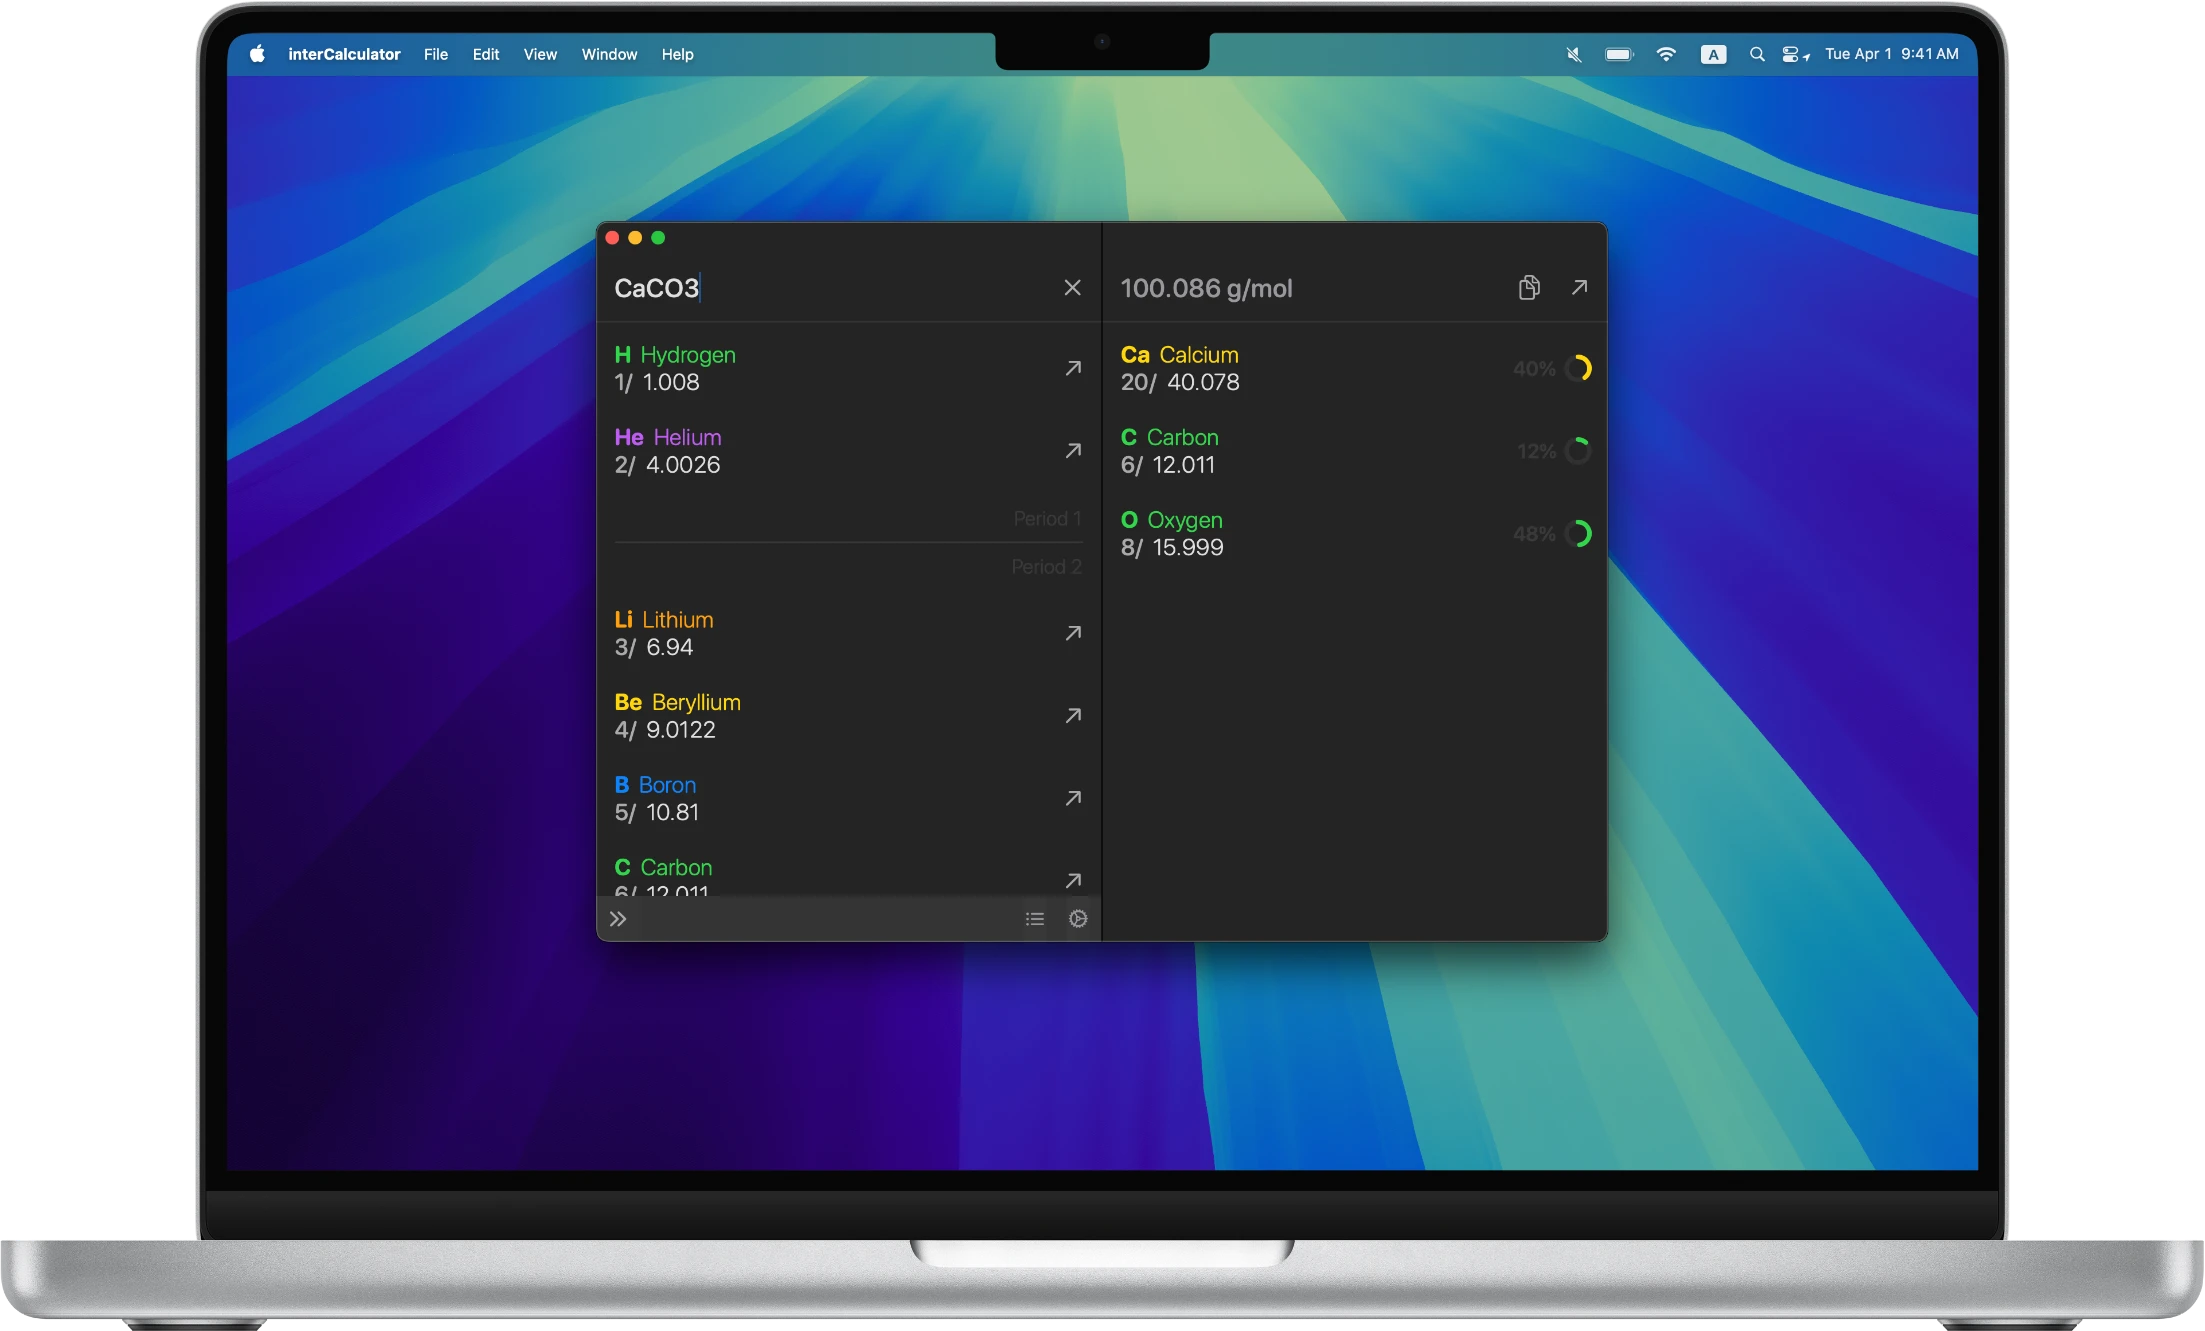
Task: Open Beryllium element details arrow
Action: coord(1073,716)
